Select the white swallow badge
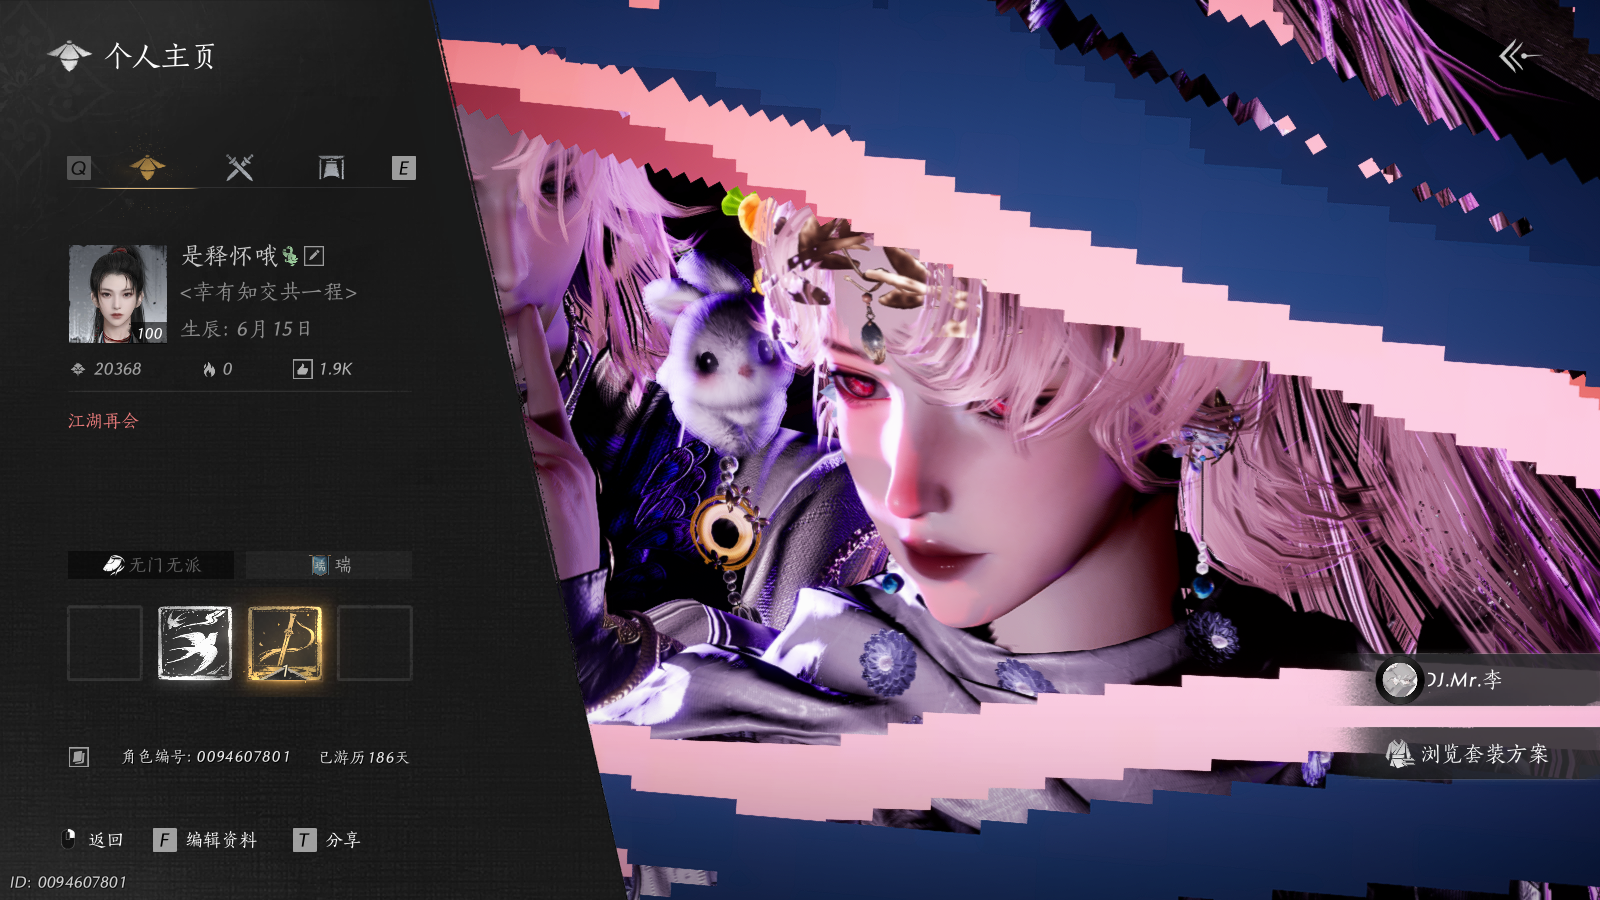This screenshot has height=900, width=1600. 195,643
